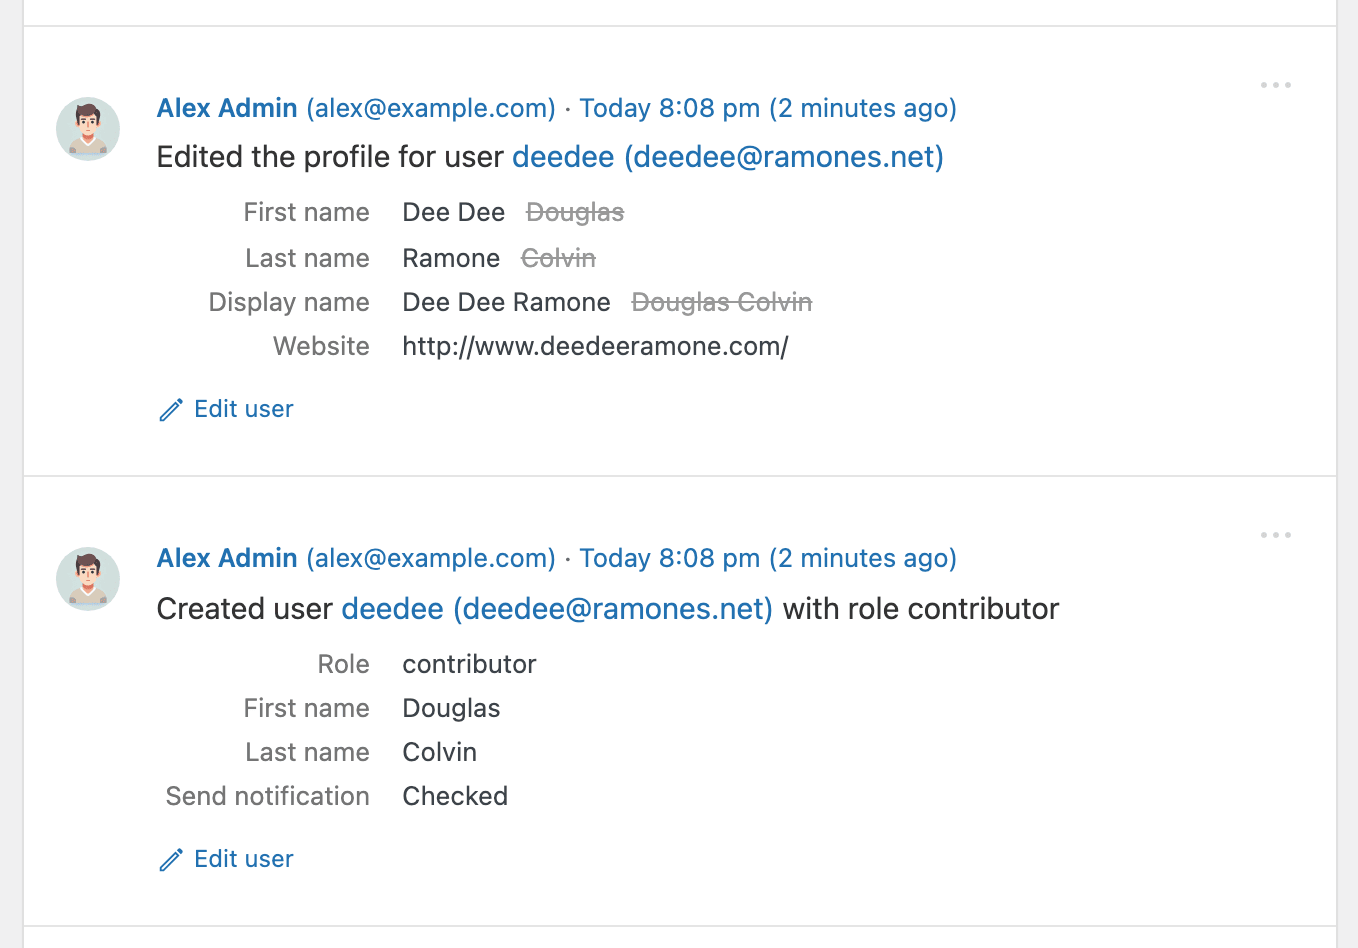Select struck-through first name 'Douglas'
The height and width of the screenshot is (948, 1358).
coord(575,212)
